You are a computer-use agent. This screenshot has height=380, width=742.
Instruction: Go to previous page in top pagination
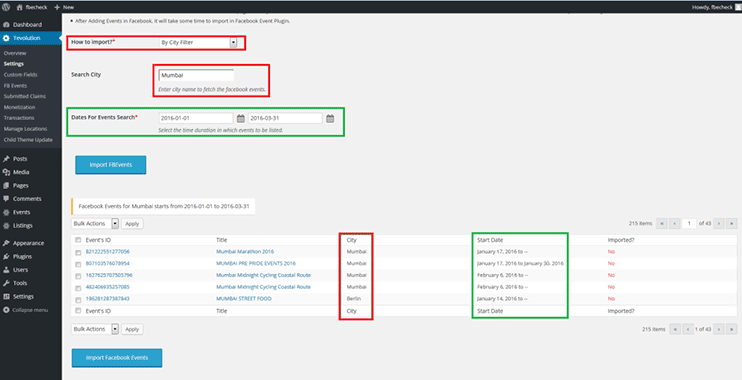click(675, 223)
